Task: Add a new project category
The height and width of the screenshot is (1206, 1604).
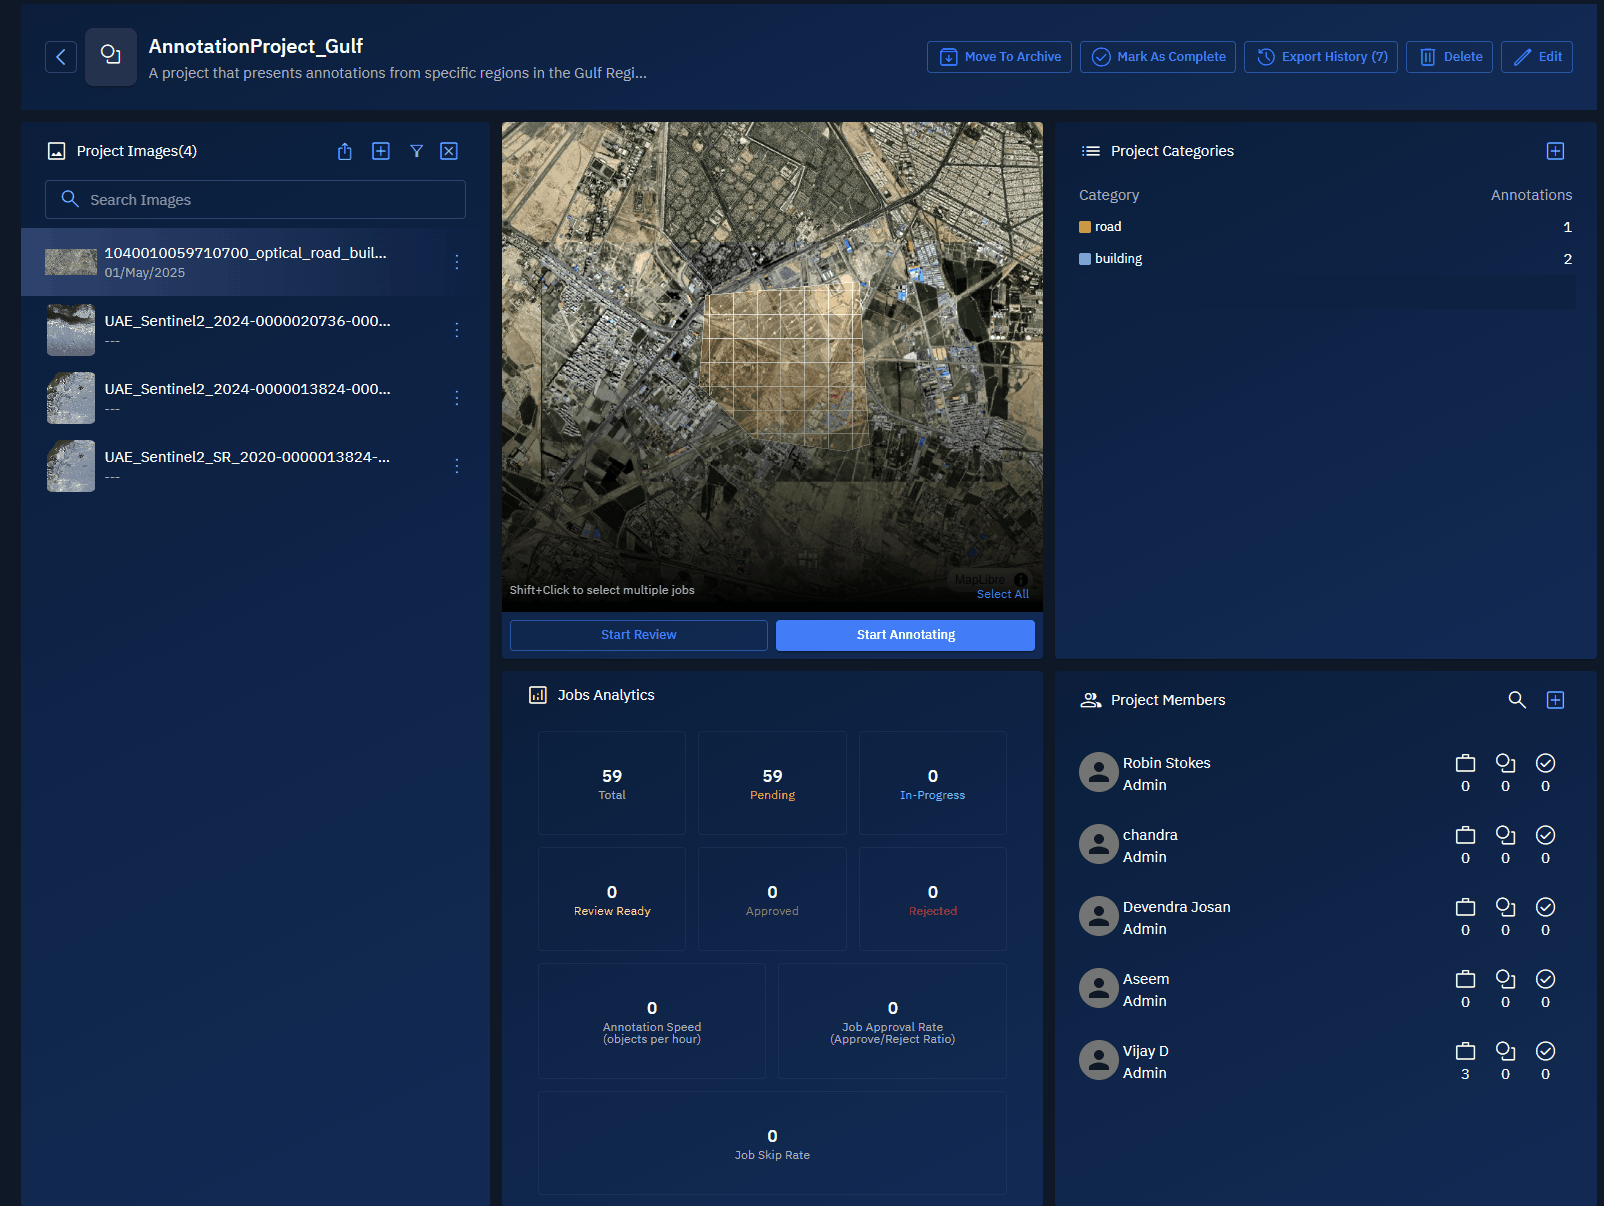Action: coord(1555,151)
